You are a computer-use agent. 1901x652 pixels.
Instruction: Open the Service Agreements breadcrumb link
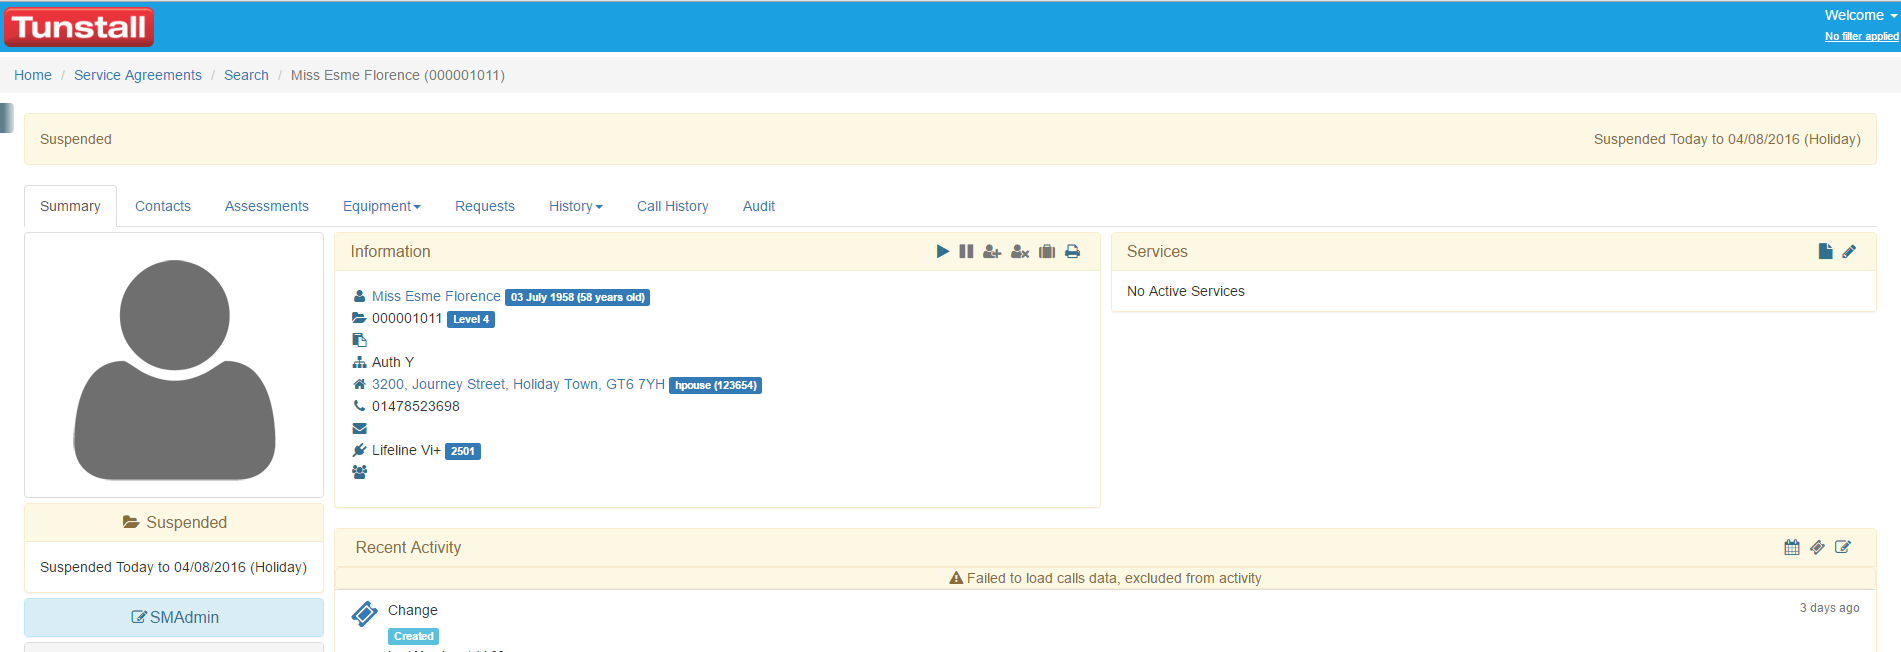(138, 75)
